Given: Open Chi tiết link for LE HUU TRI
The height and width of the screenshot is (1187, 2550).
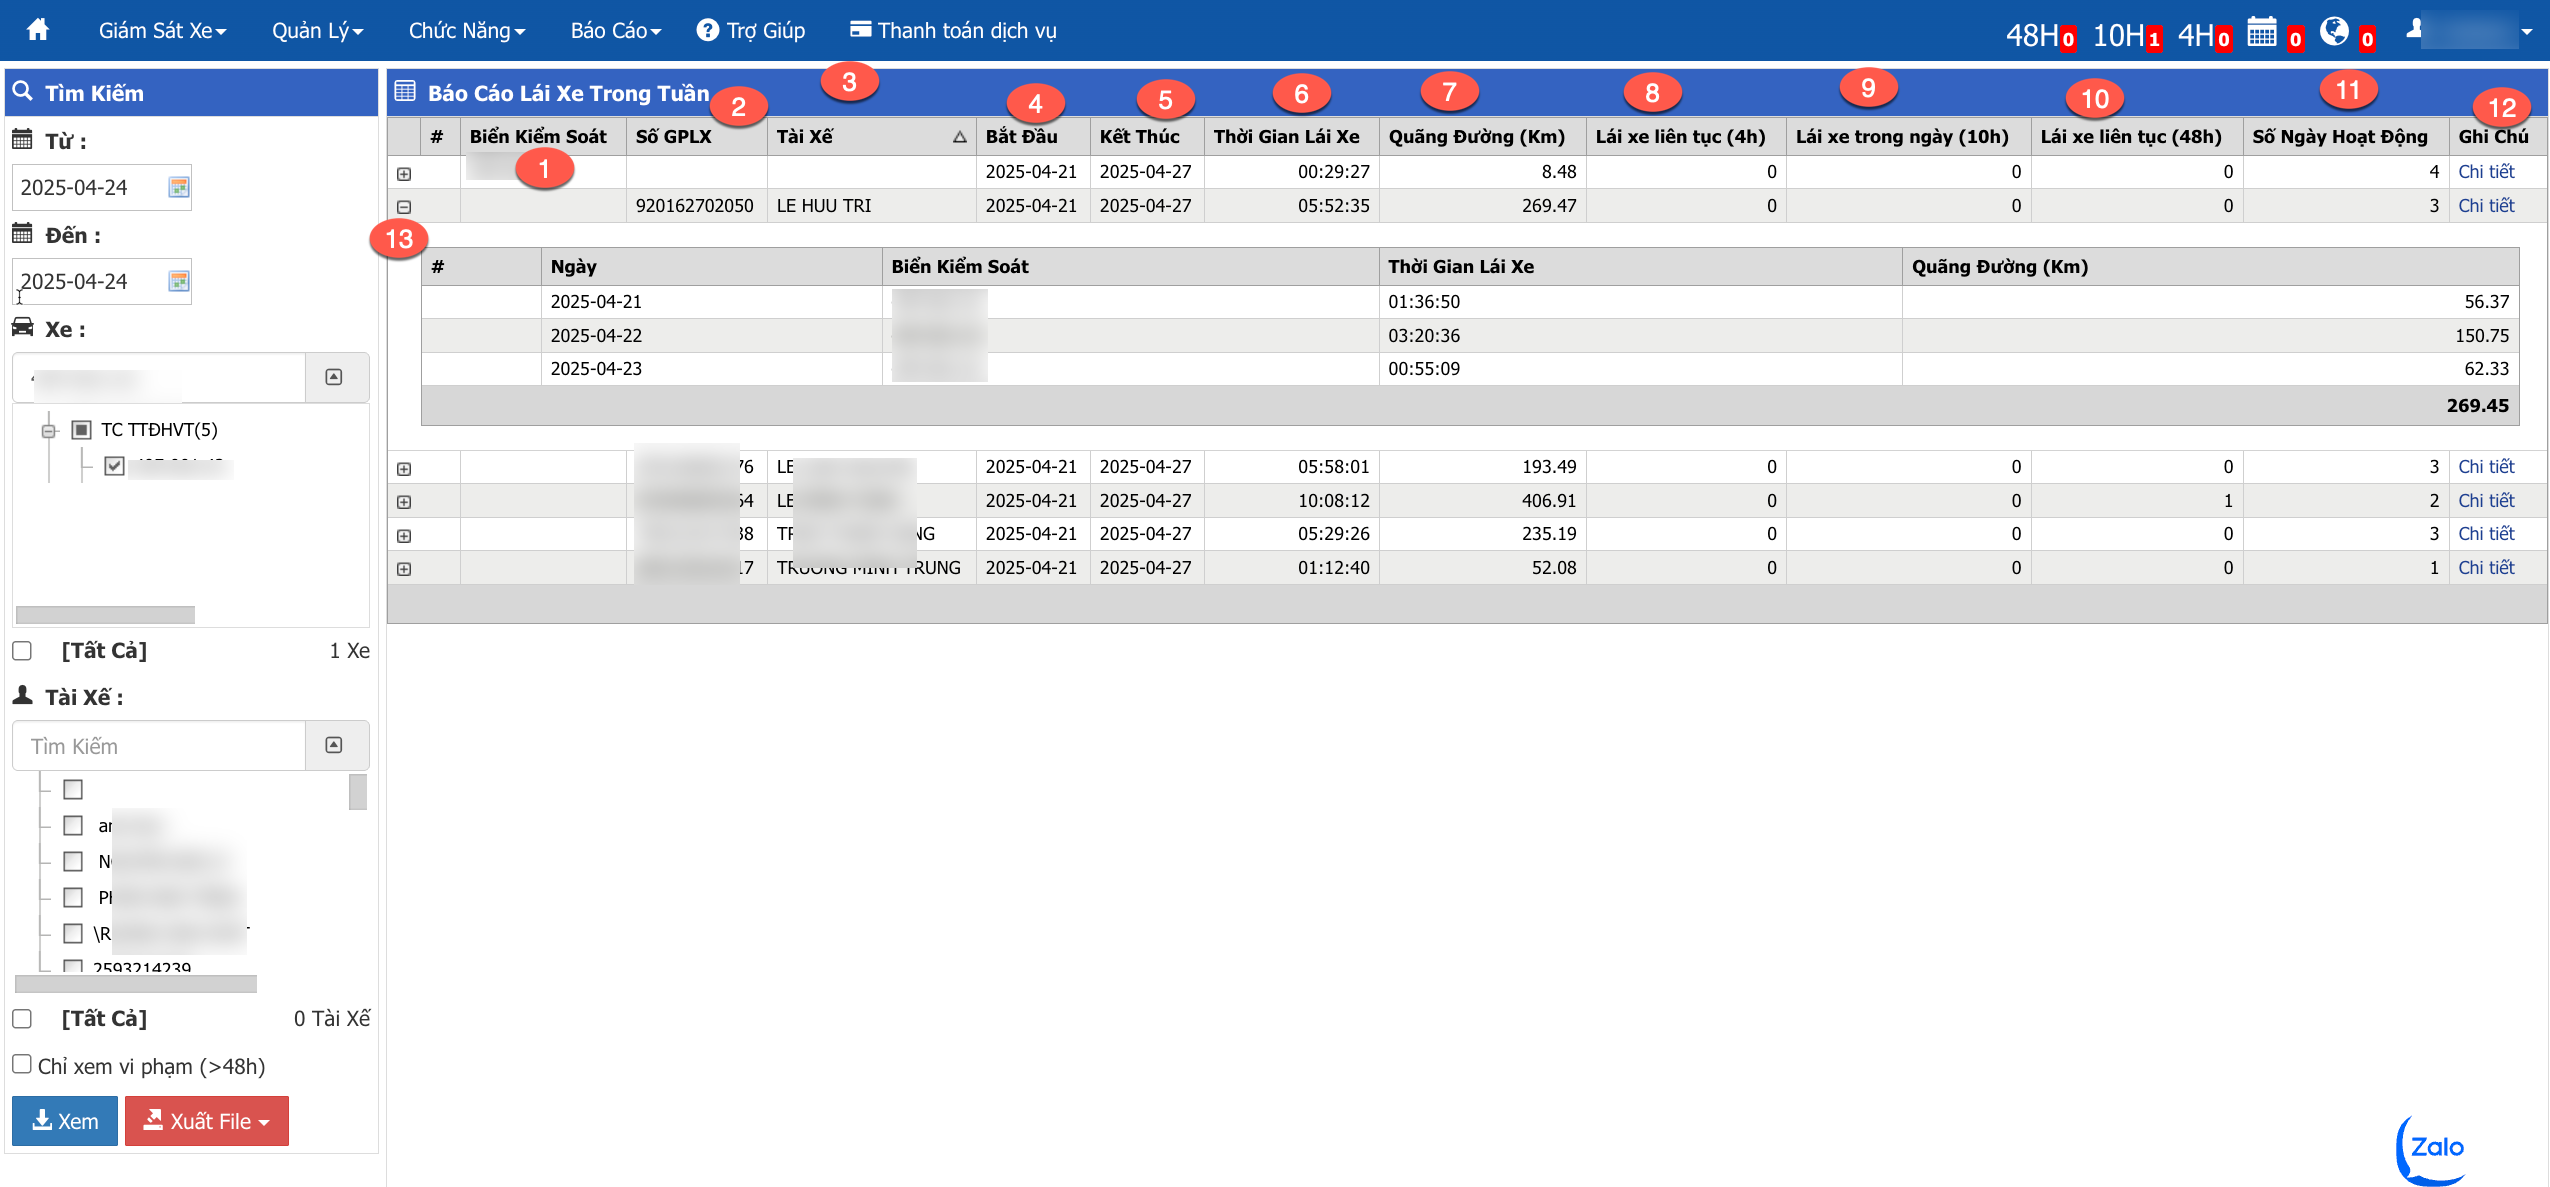Looking at the screenshot, I should [x=2485, y=206].
